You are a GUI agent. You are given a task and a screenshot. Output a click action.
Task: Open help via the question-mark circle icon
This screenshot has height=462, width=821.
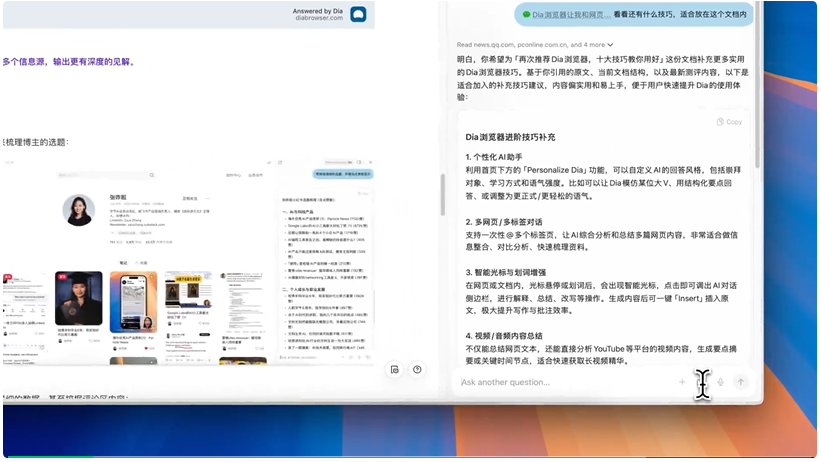417,370
